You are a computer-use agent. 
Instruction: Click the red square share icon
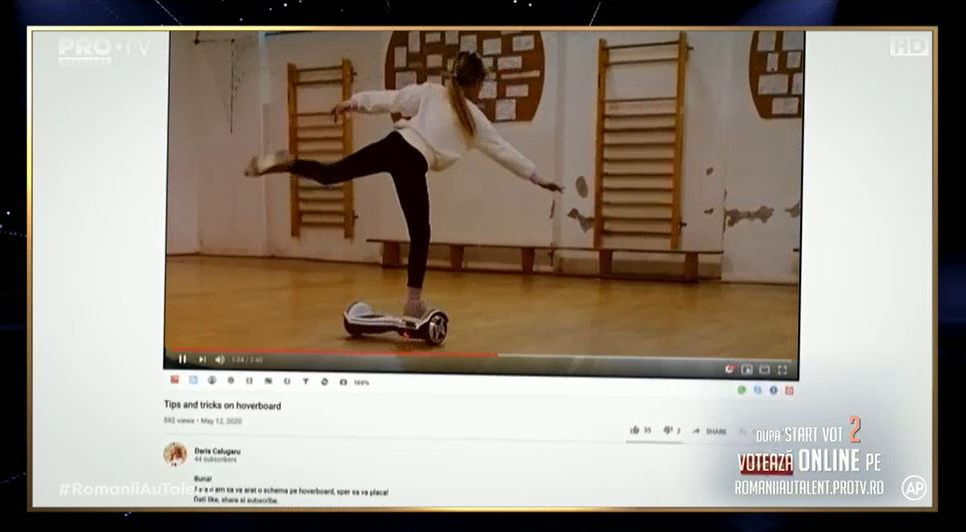789,390
